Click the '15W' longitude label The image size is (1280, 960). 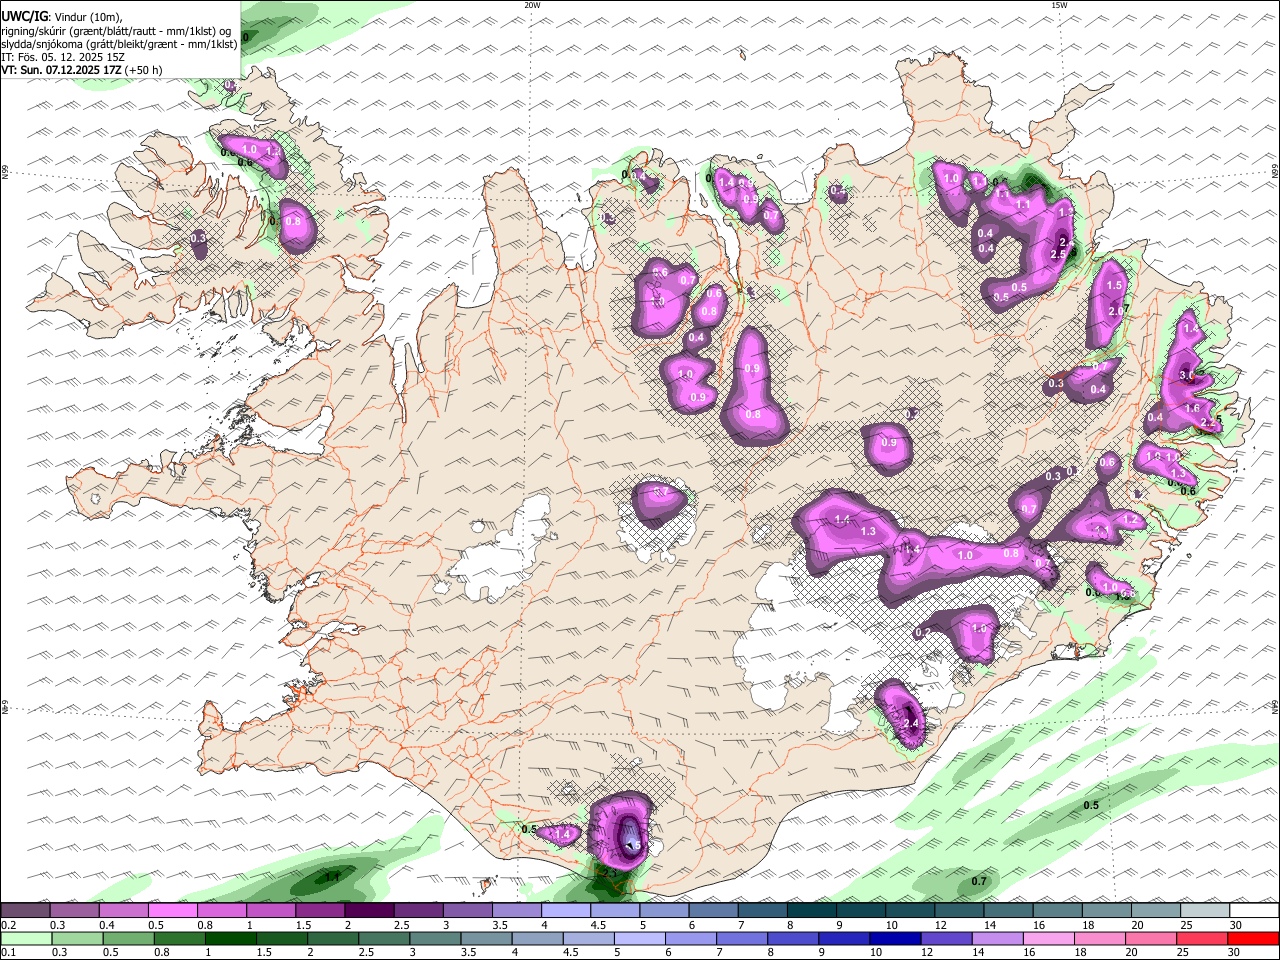pos(1059,5)
